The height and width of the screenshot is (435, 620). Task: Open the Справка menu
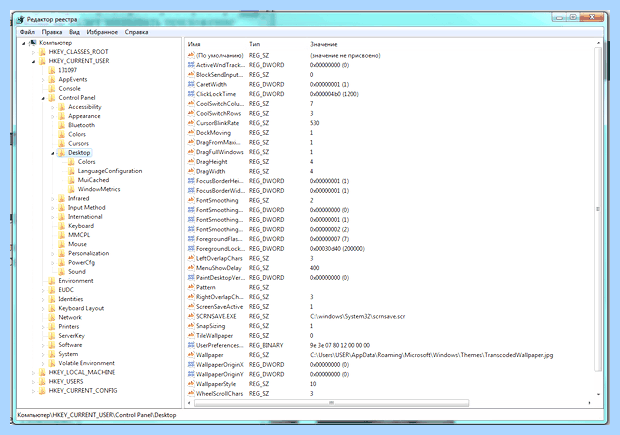click(x=136, y=32)
